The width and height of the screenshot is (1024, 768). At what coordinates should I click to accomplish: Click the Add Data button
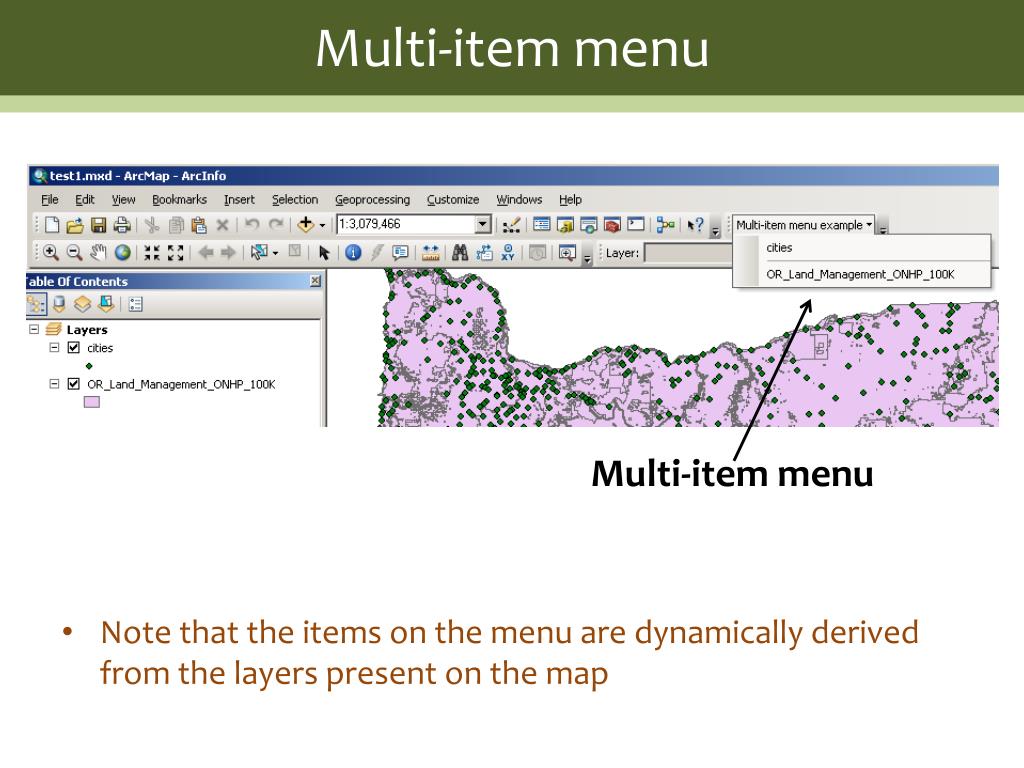(305, 225)
